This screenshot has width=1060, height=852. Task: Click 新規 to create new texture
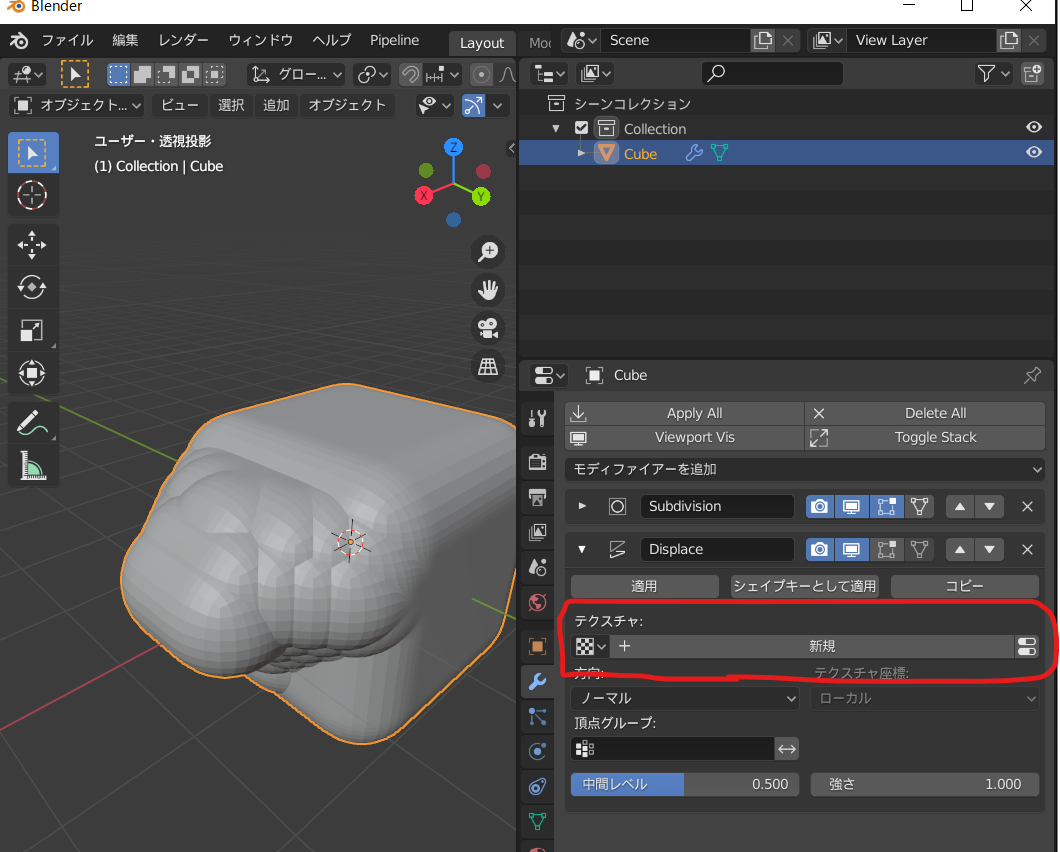click(813, 646)
